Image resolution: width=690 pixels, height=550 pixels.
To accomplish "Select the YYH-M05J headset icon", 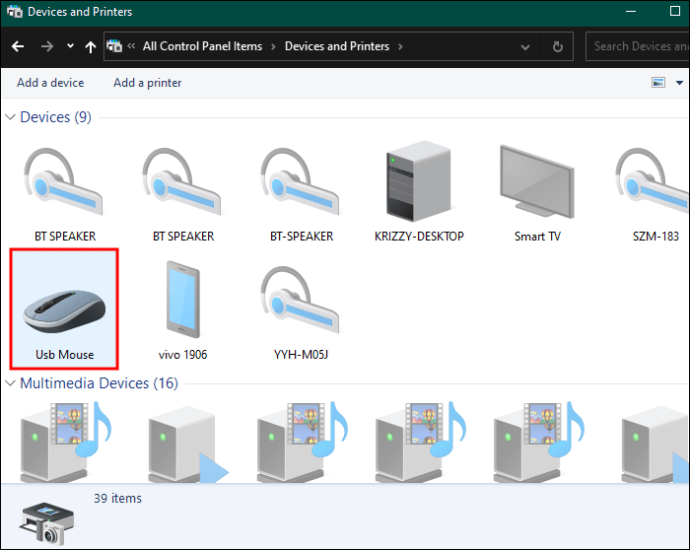I will tap(301, 300).
